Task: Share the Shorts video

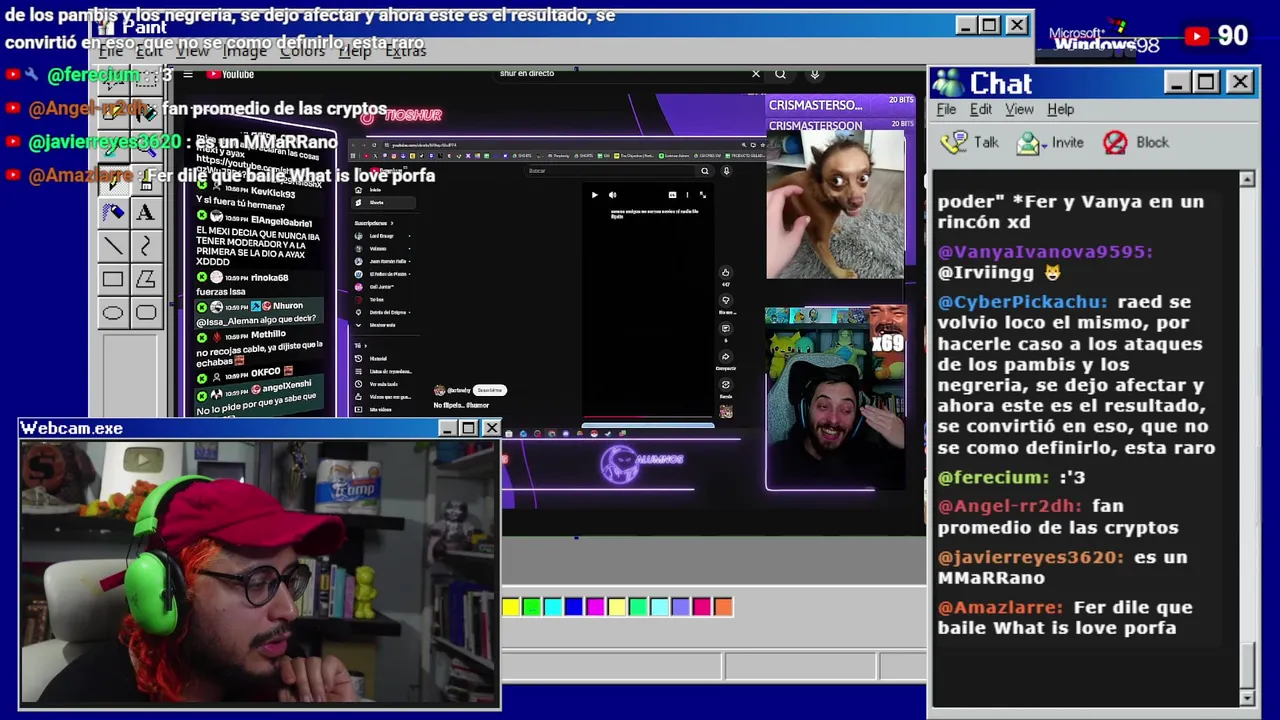Action: click(726, 356)
